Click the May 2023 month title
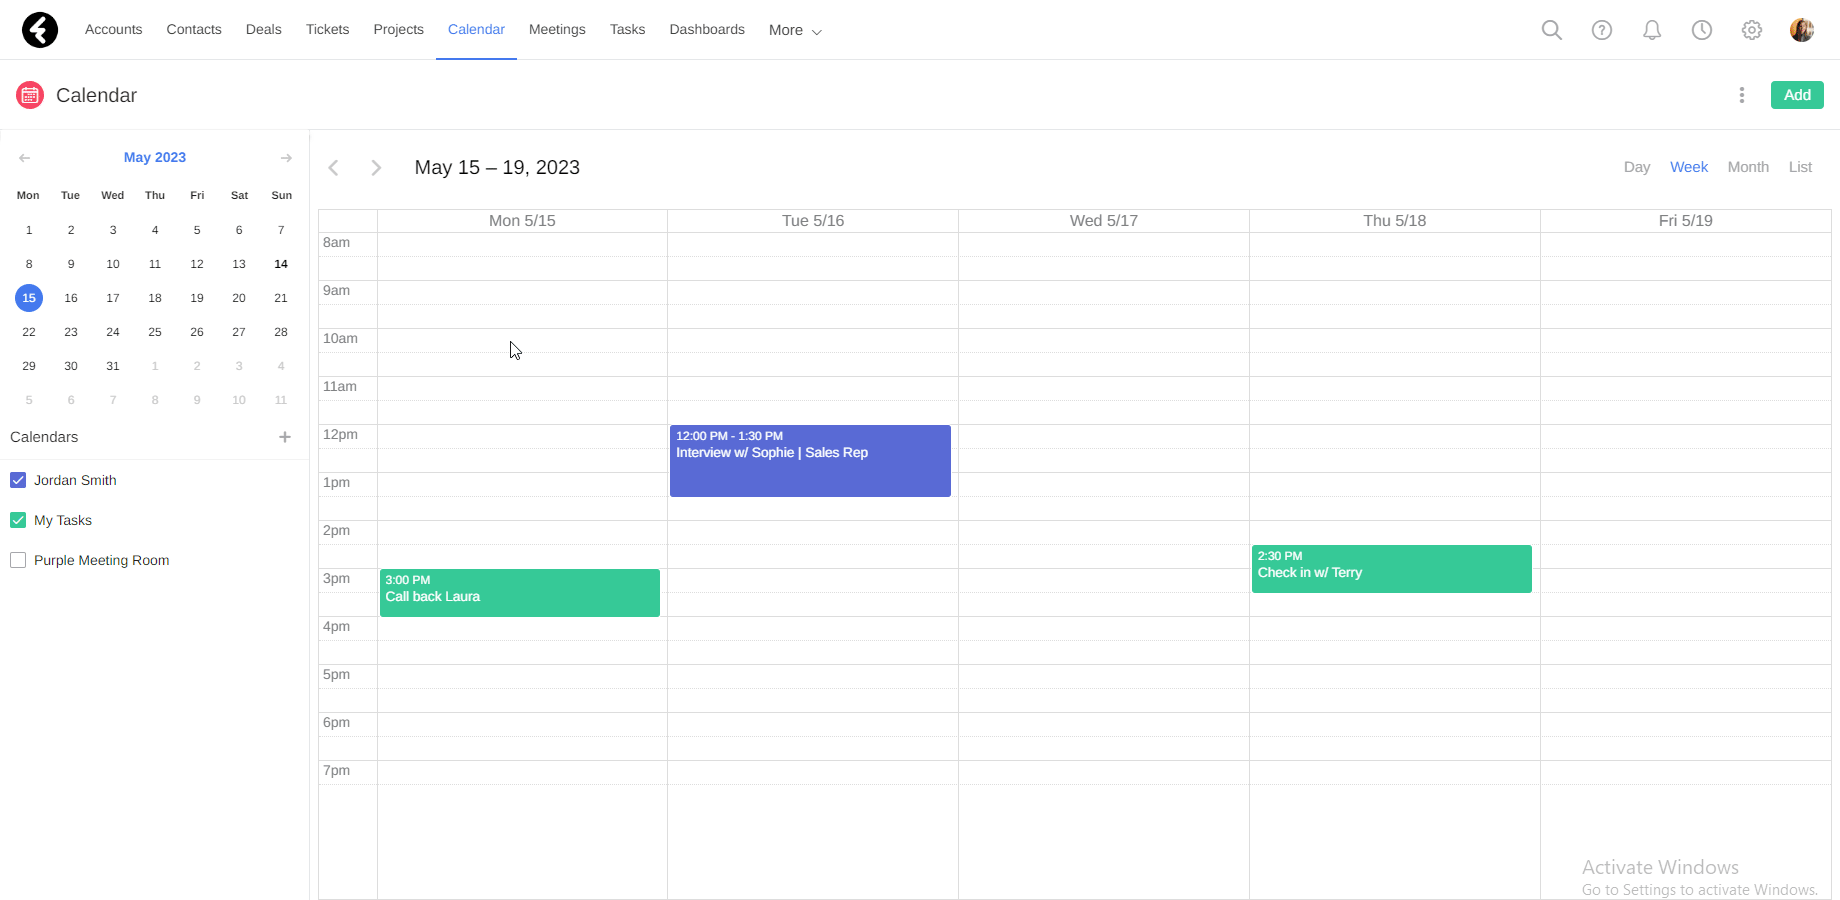This screenshot has width=1840, height=900. point(155,157)
